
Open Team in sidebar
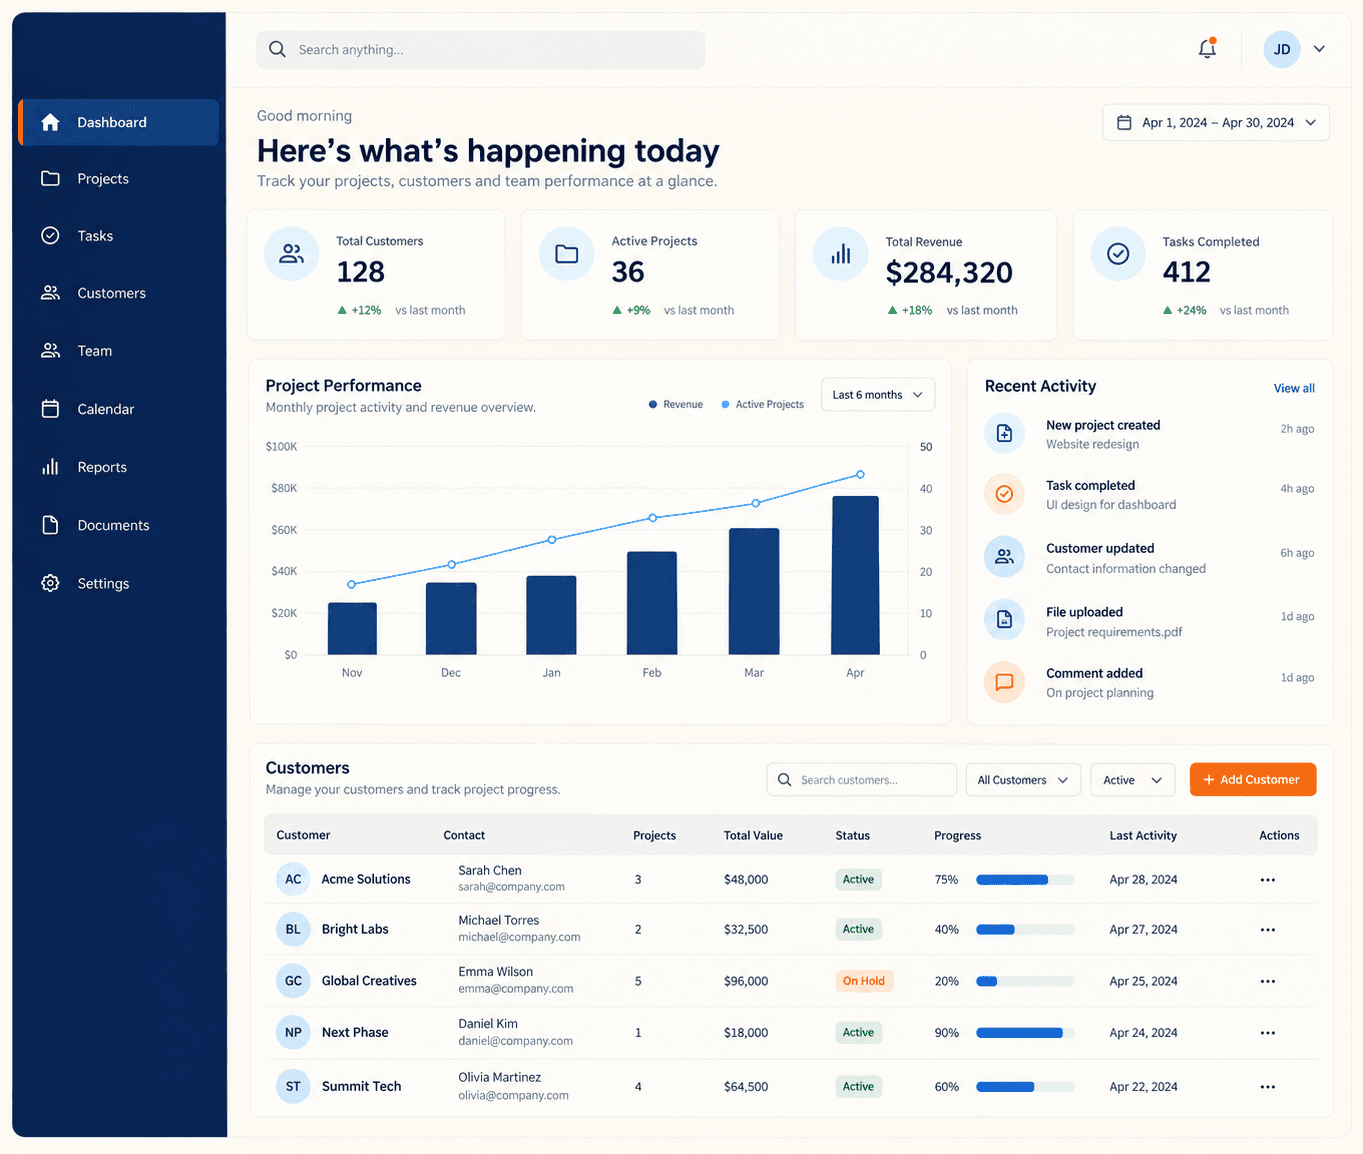pyautogui.click(x=118, y=351)
